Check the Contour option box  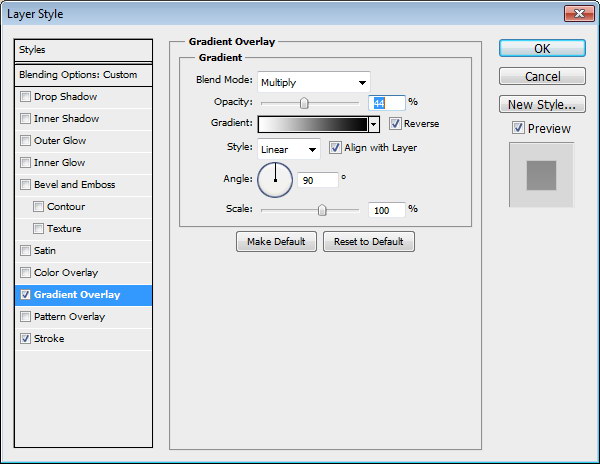[38, 207]
